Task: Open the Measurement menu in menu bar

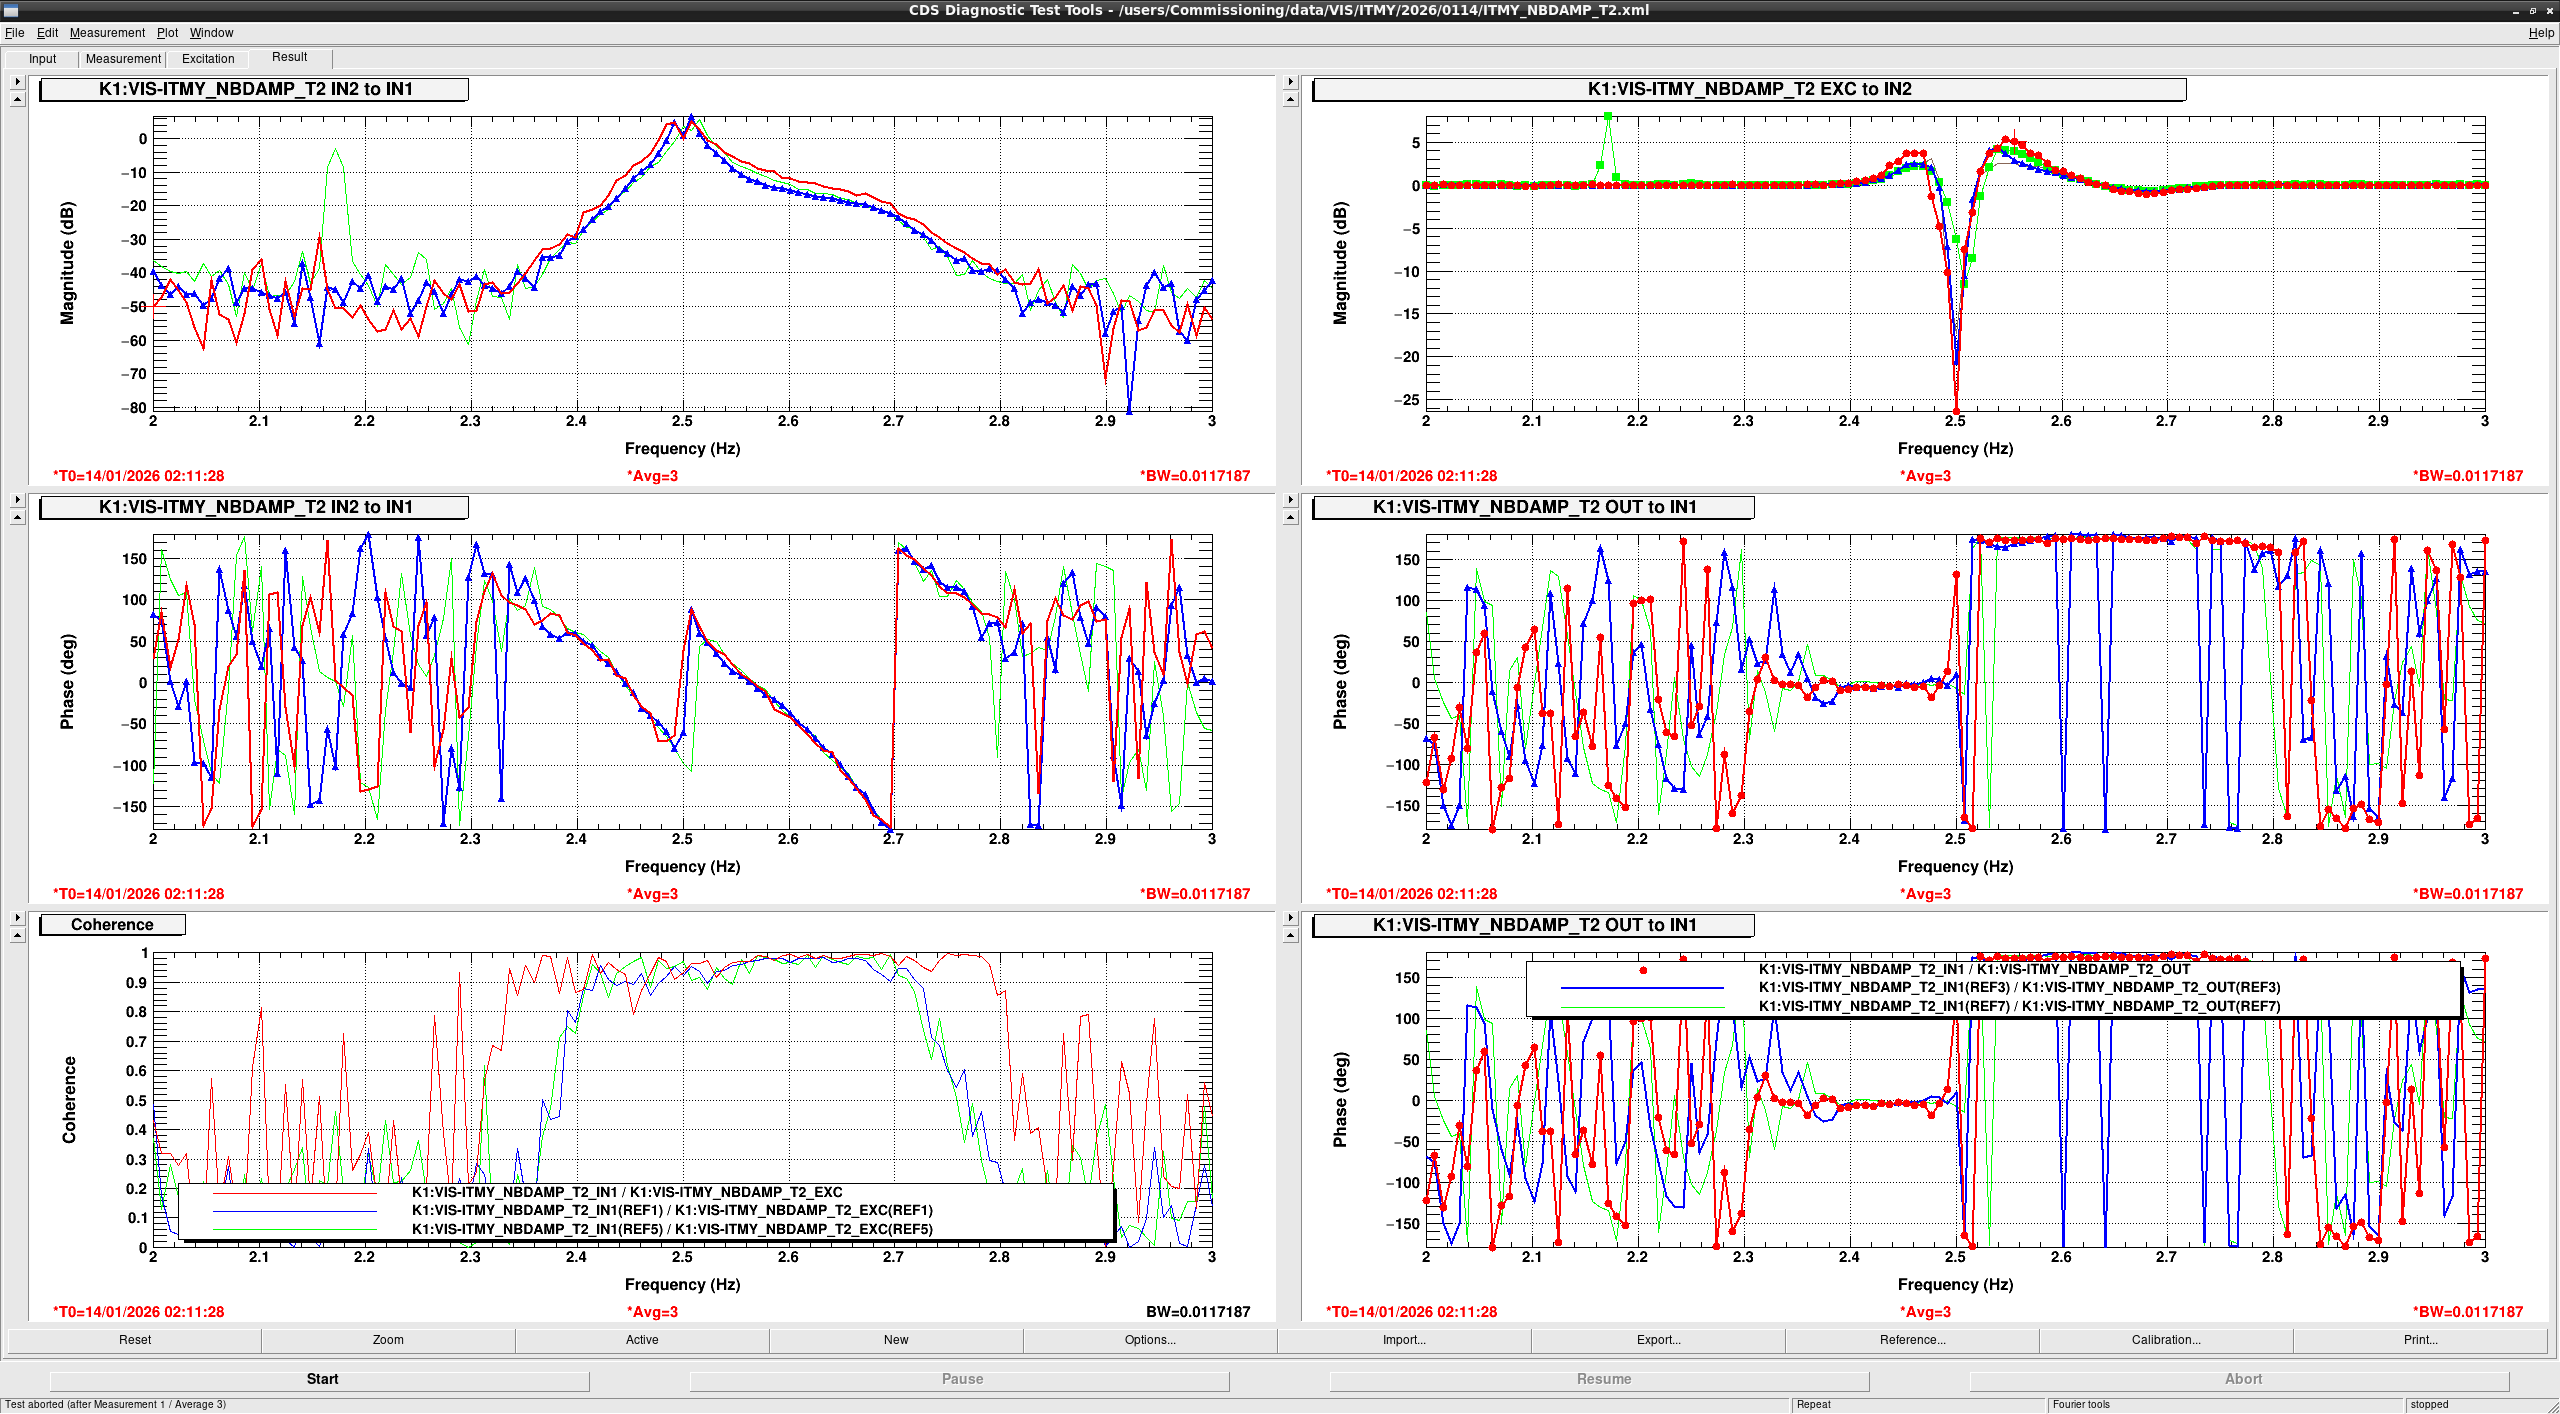Action: point(107,33)
